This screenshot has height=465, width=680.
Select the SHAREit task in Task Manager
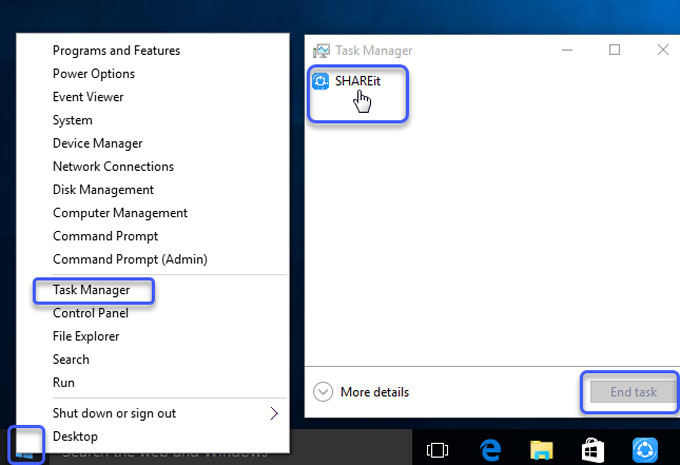coord(357,81)
